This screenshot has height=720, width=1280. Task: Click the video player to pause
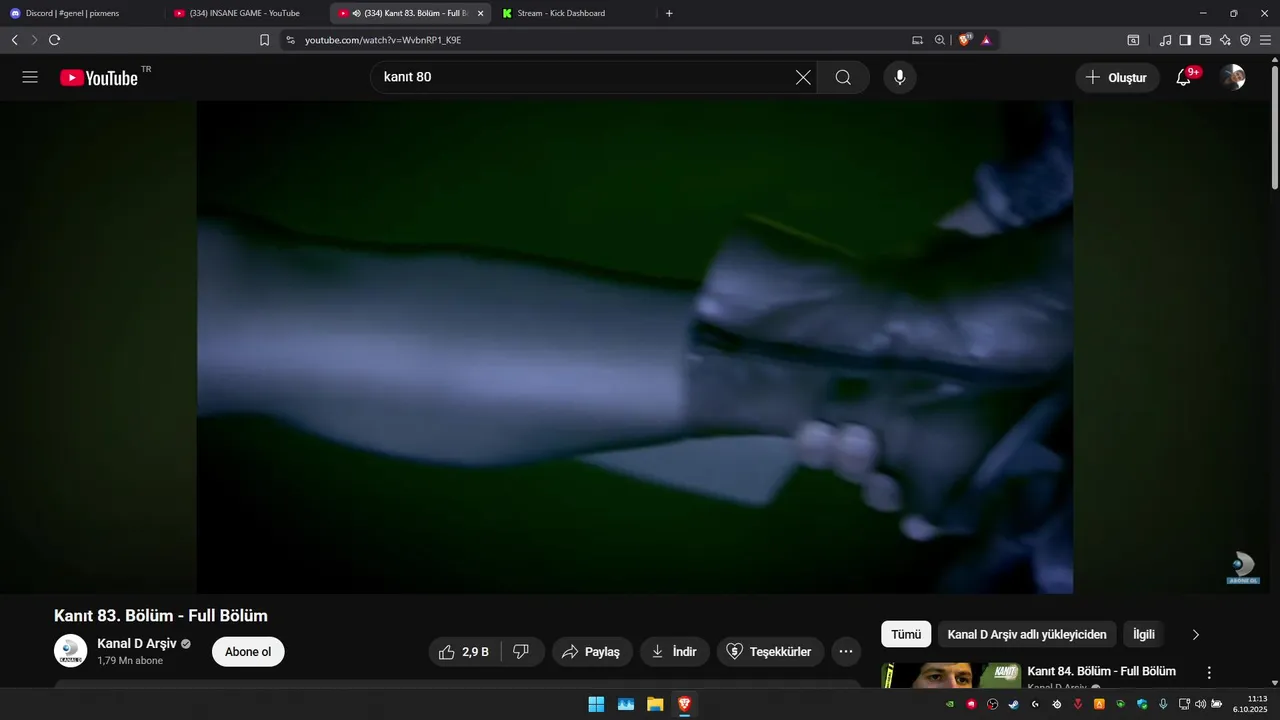pos(635,347)
